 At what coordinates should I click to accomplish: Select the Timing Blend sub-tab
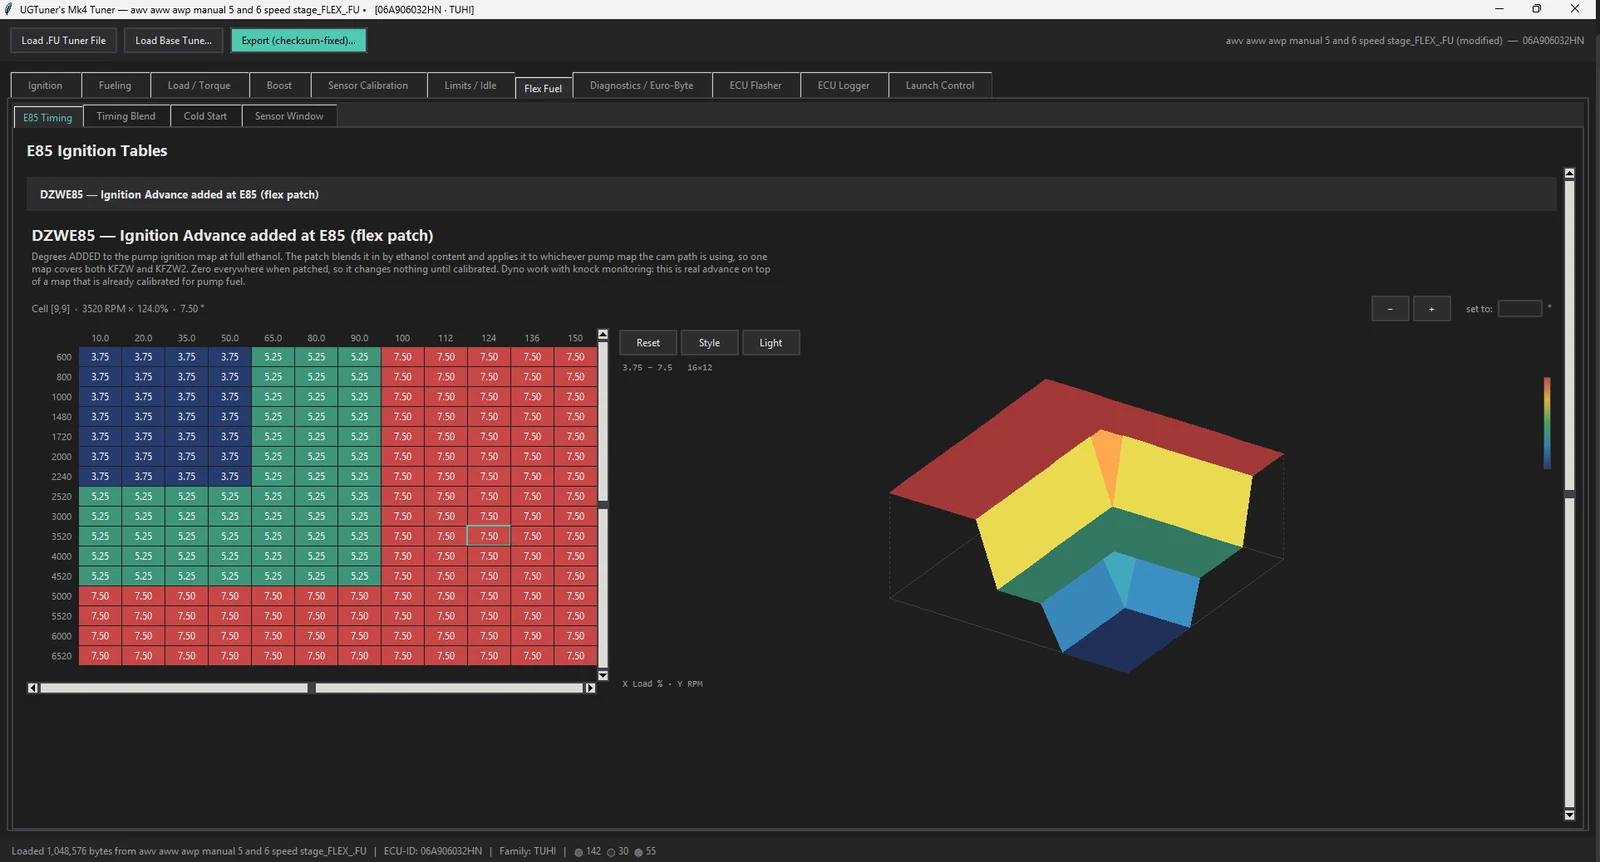(x=126, y=116)
